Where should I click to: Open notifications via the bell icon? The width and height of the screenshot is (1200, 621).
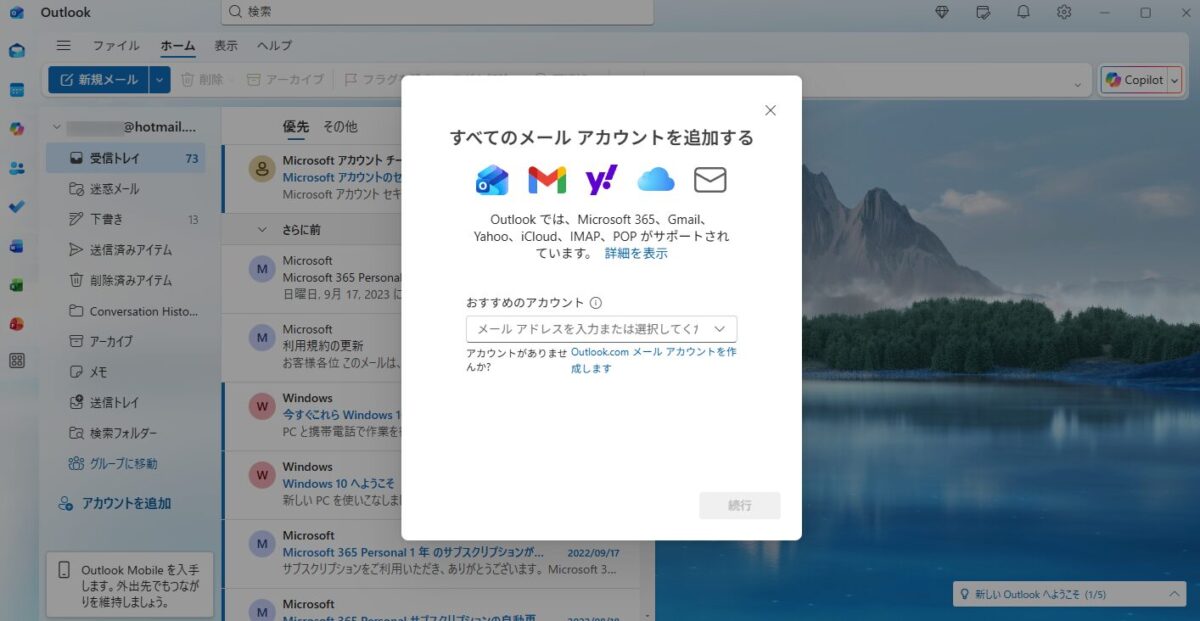1022,12
